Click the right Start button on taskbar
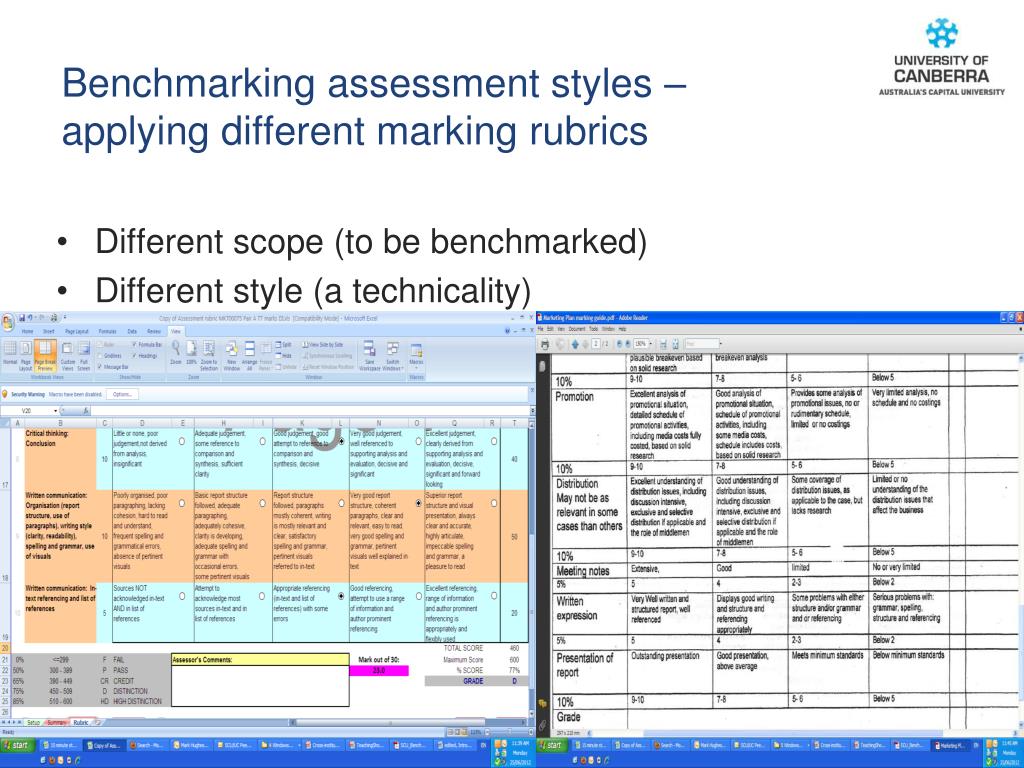 point(554,745)
